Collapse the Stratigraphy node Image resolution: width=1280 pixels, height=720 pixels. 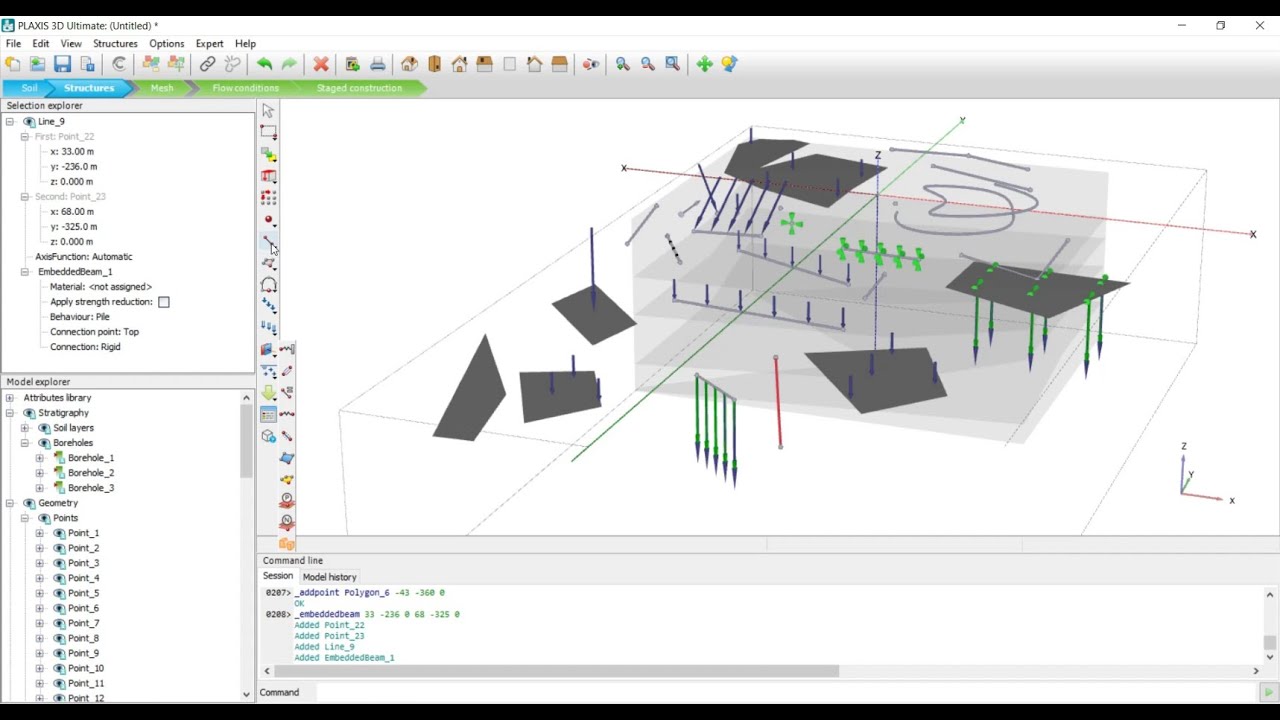coord(10,413)
